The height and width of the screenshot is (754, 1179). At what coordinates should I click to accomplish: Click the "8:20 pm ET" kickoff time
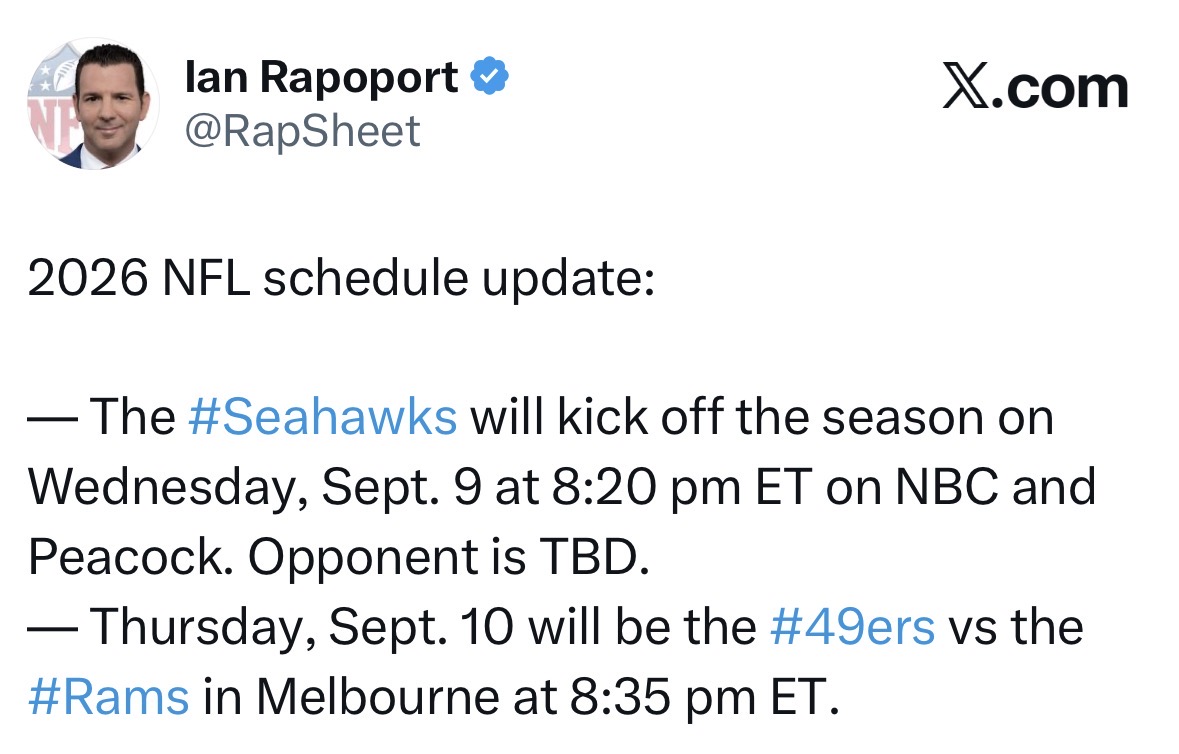click(x=680, y=488)
